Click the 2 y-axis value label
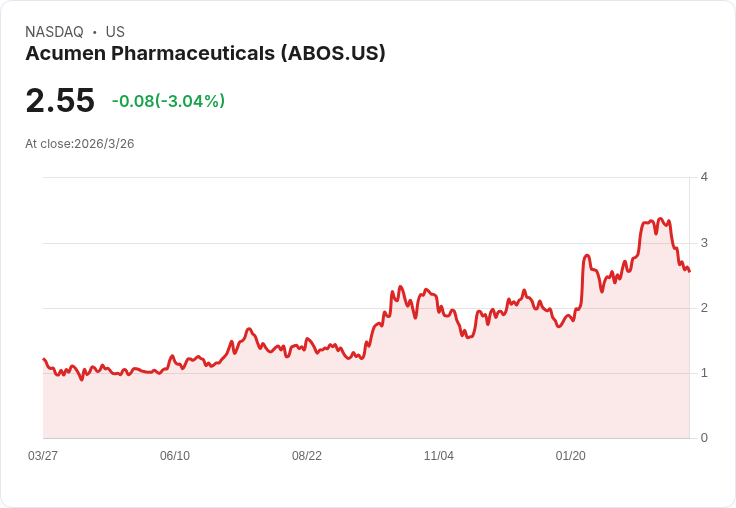Screen dimensions: 736x508 click(x=704, y=308)
